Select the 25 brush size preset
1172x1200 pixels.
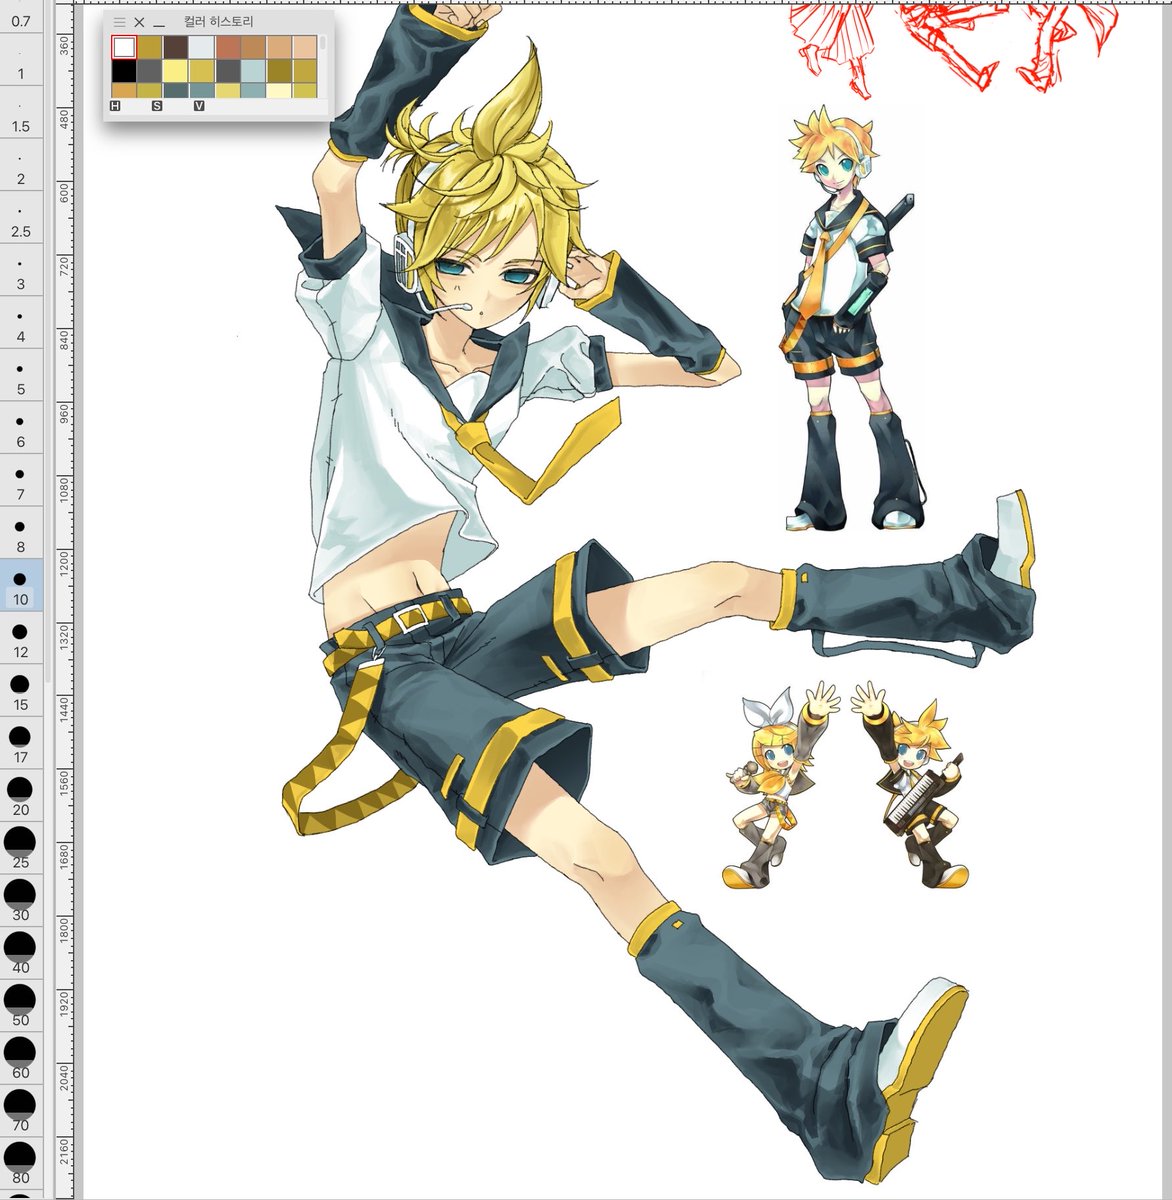point(20,849)
